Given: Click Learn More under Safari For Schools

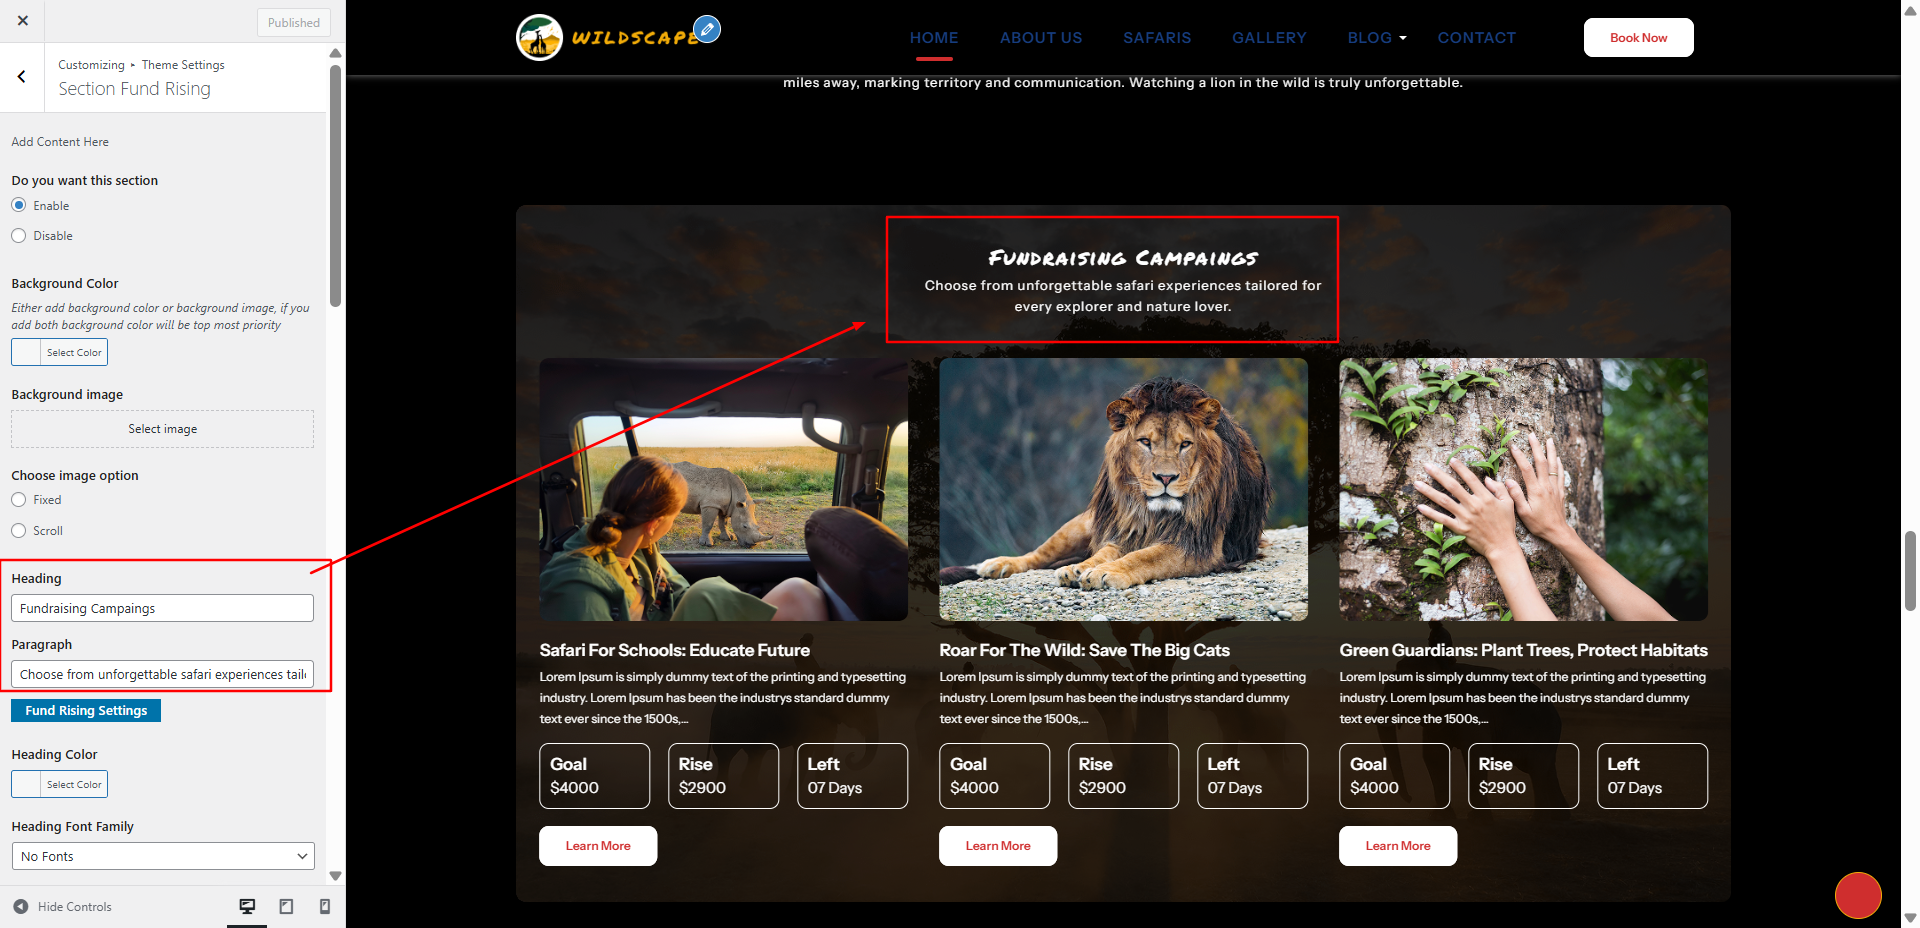Looking at the screenshot, I should tap(598, 846).
